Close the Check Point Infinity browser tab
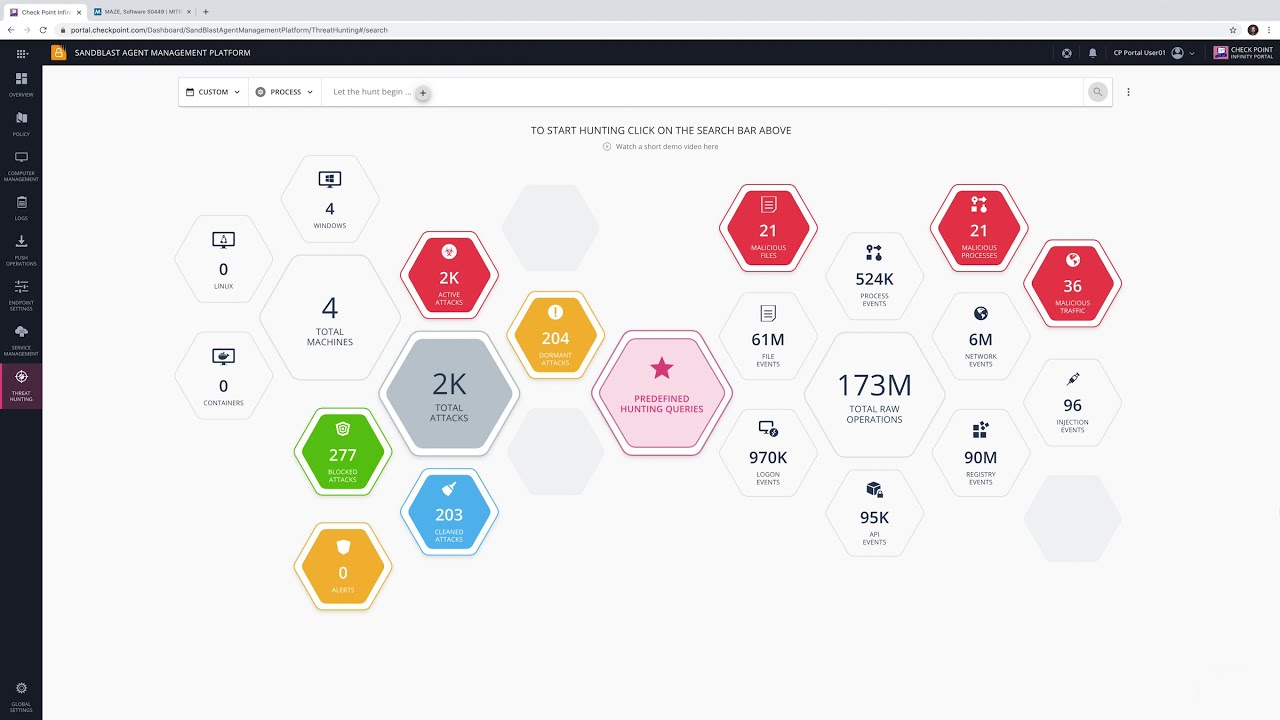This screenshot has height=720, width=1280. pyautogui.click(x=79, y=12)
